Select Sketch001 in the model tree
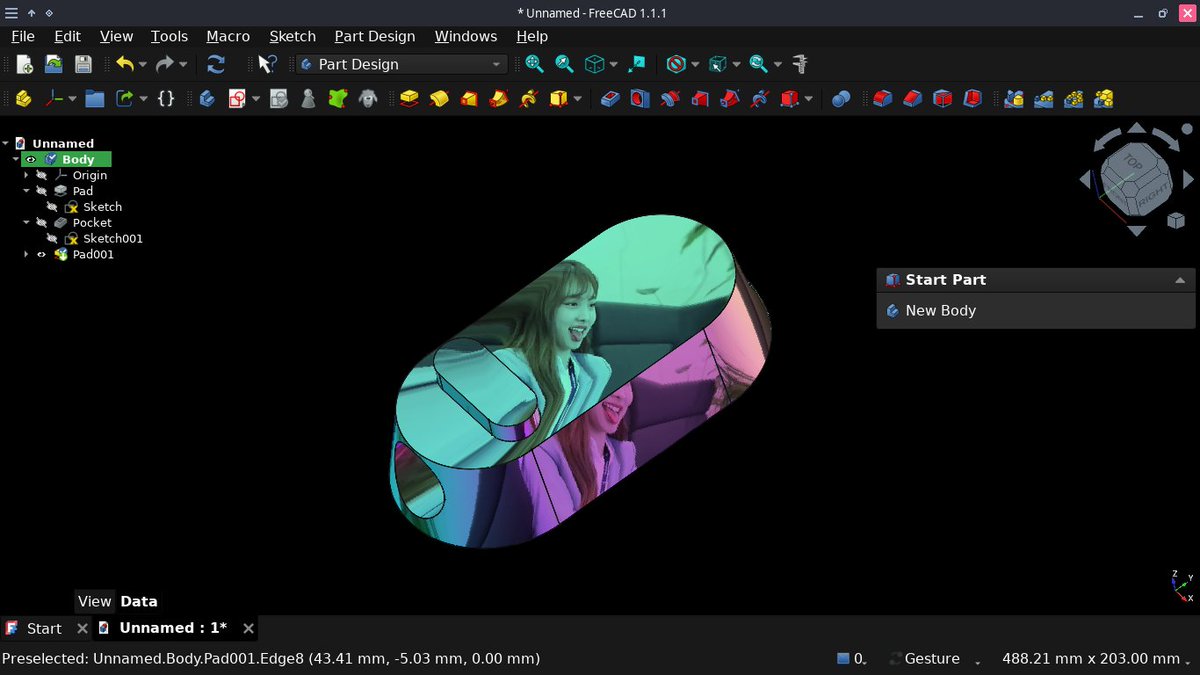This screenshot has width=1200, height=675. click(x=113, y=239)
